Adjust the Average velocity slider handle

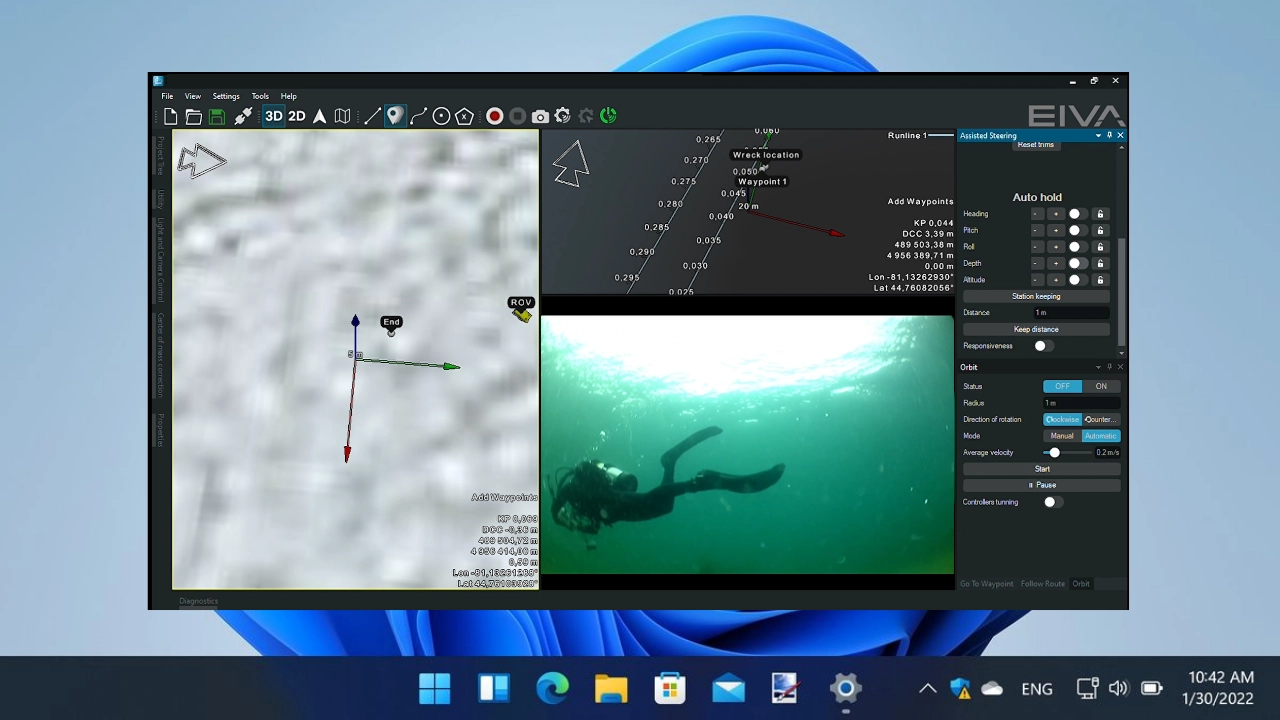tap(1054, 453)
